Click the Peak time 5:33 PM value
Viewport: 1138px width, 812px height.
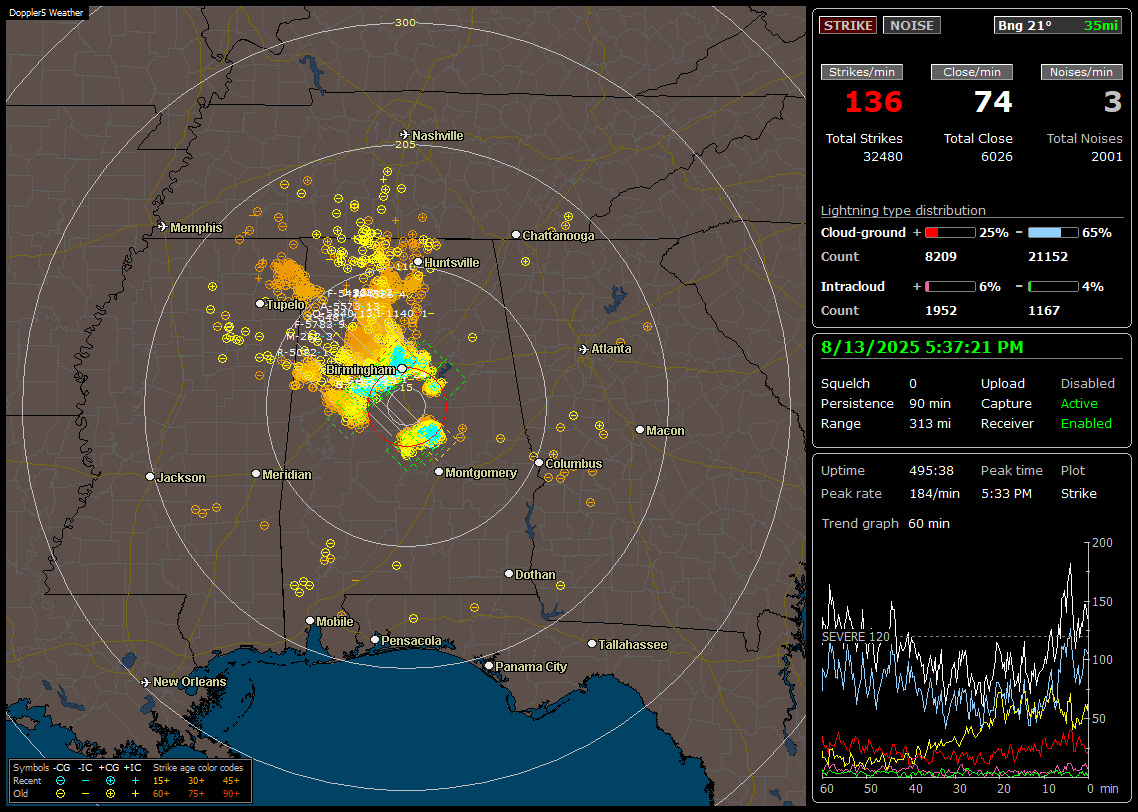[1006, 493]
